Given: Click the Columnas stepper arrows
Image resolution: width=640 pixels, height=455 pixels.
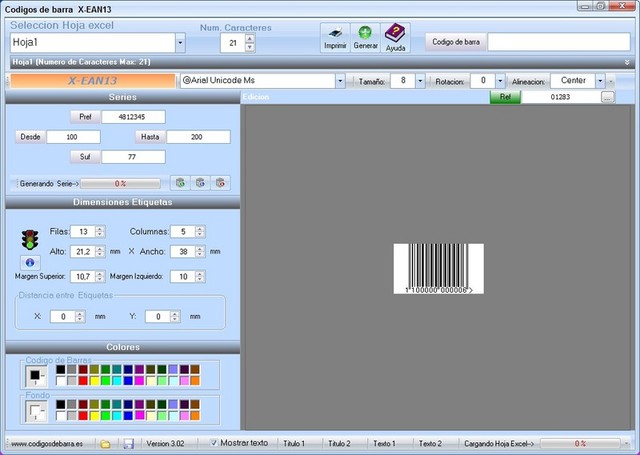Looking at the screenshot, I should pyautogui.click(x=200, y=231).
